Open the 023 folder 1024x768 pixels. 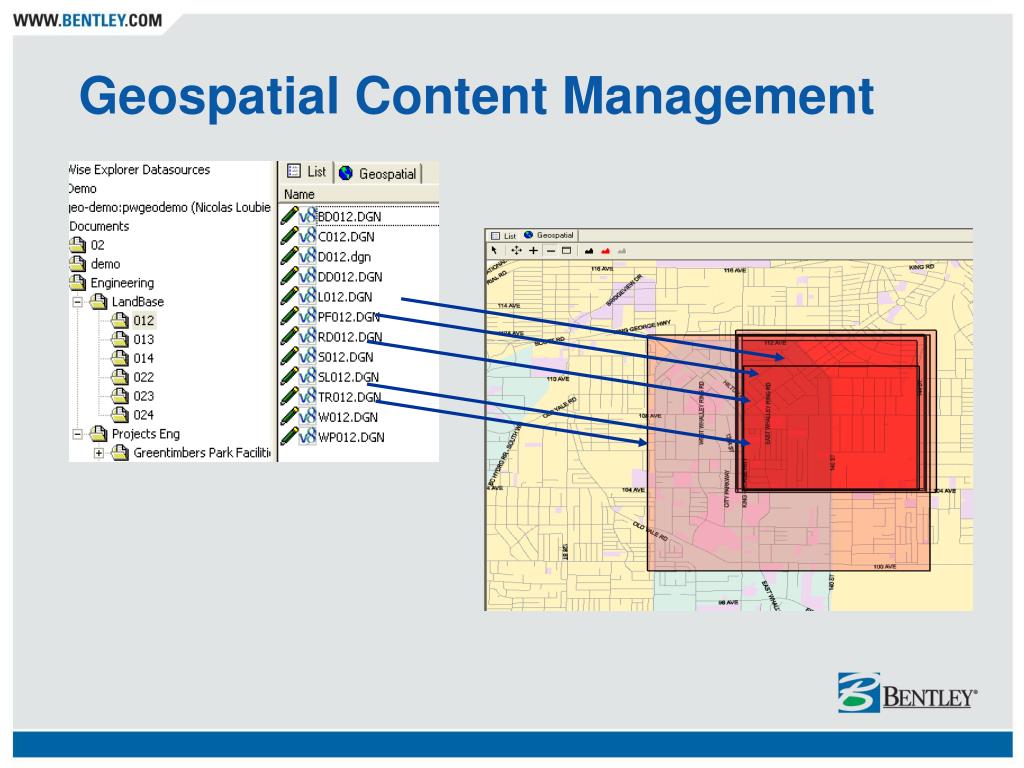(144, 396)
